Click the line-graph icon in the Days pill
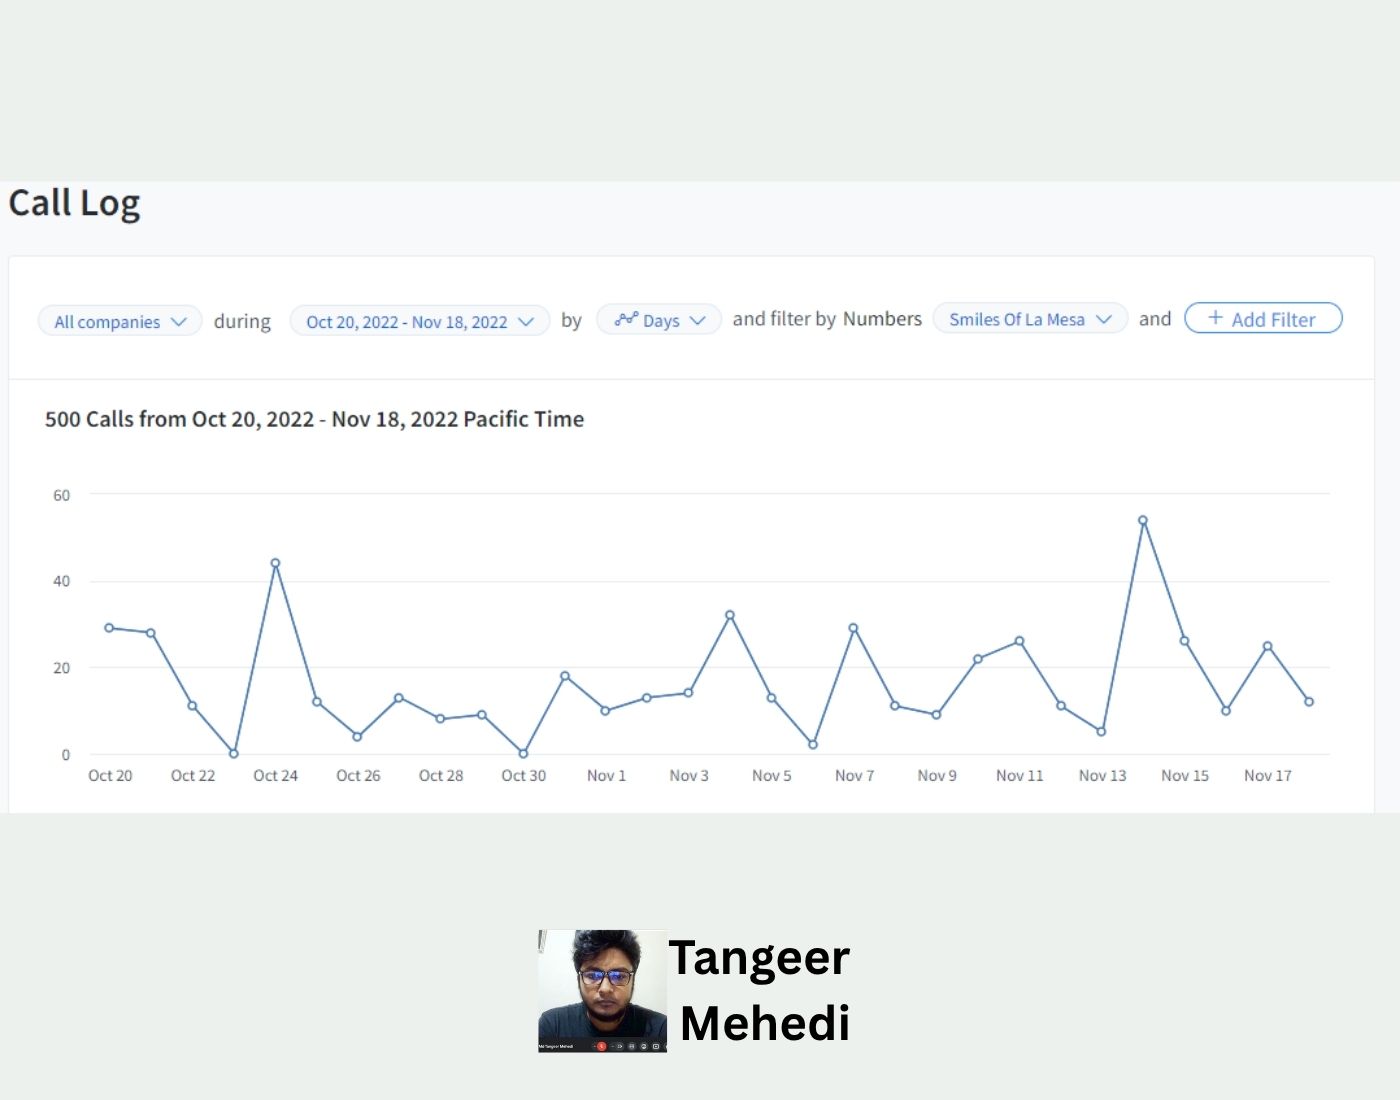This screenshot has width=1400, height=1100. pos(626,319)
